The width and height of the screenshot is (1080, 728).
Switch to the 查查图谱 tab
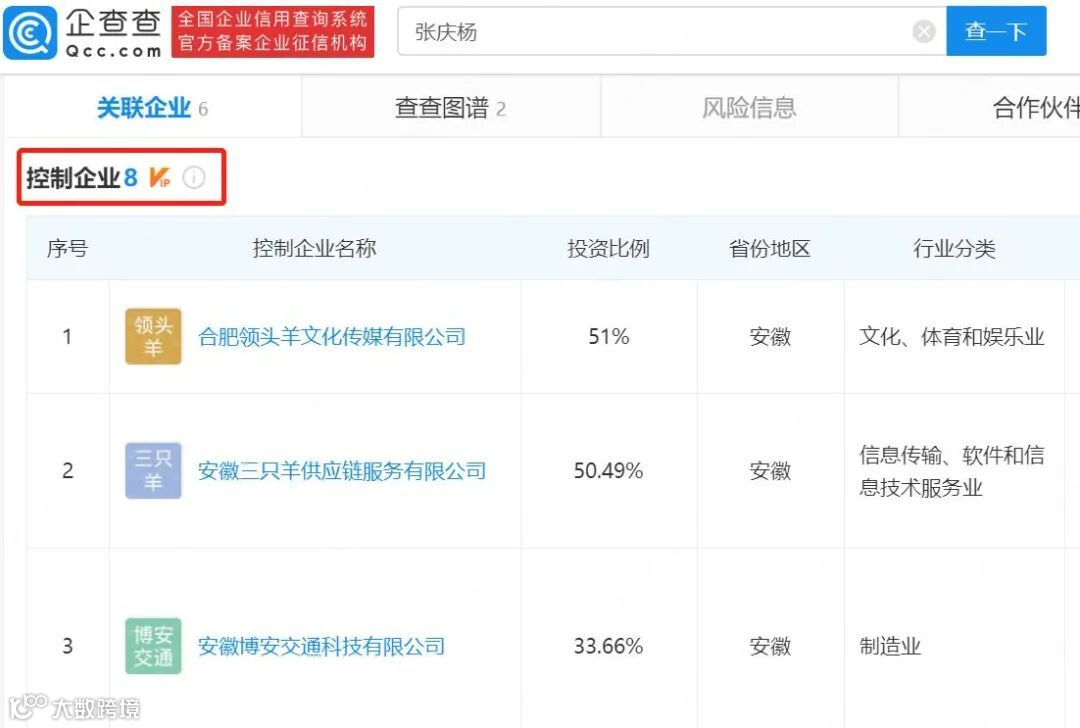pos(450,107)
